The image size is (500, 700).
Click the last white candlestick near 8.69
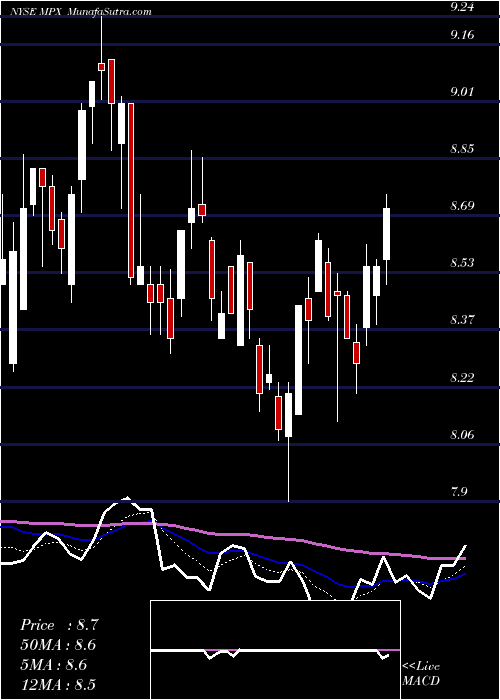click(x=387, y=234)
